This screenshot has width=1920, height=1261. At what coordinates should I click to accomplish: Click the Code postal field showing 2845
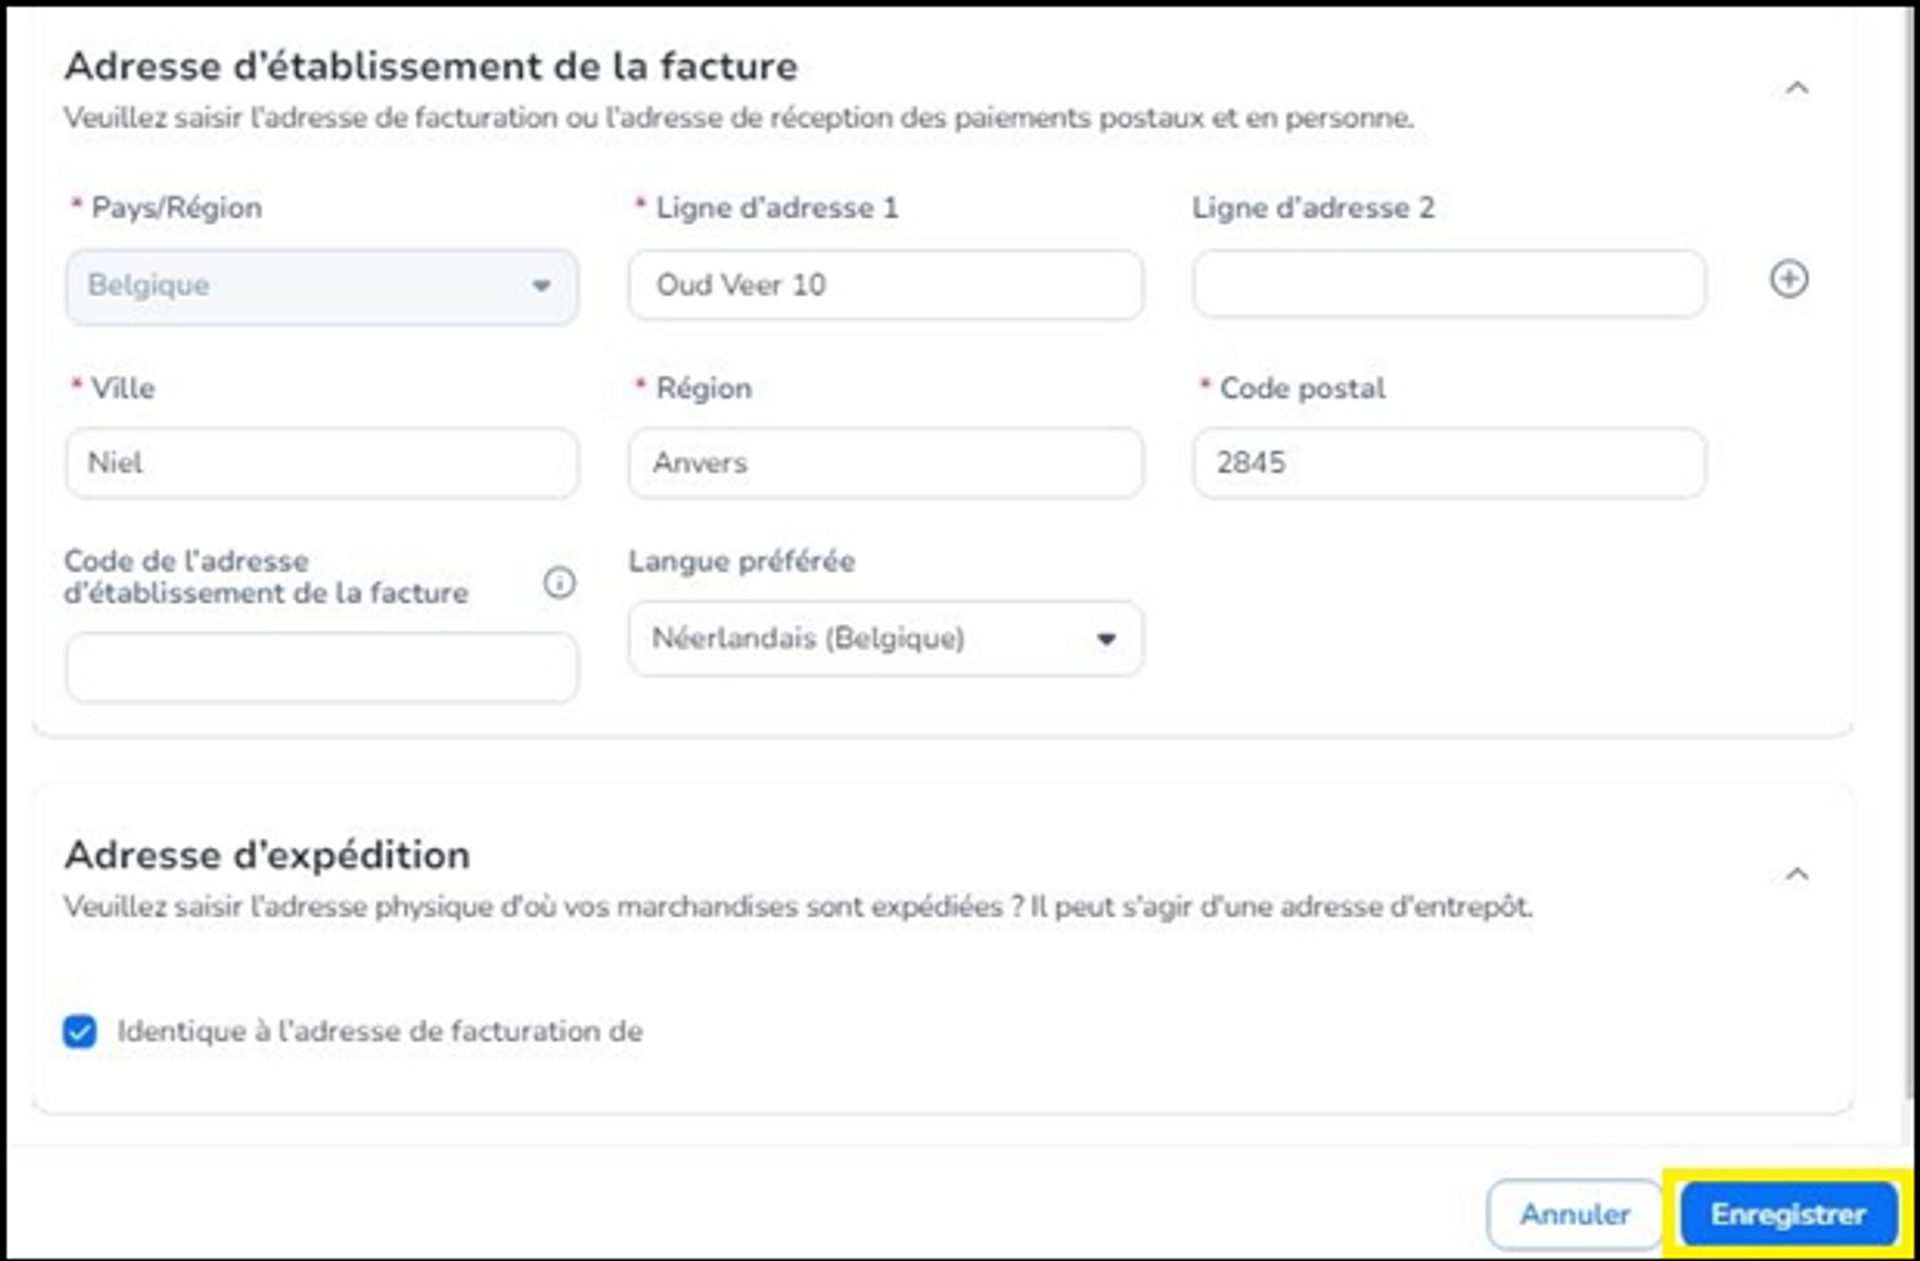pyautogui.click(x=1447, y=462)
